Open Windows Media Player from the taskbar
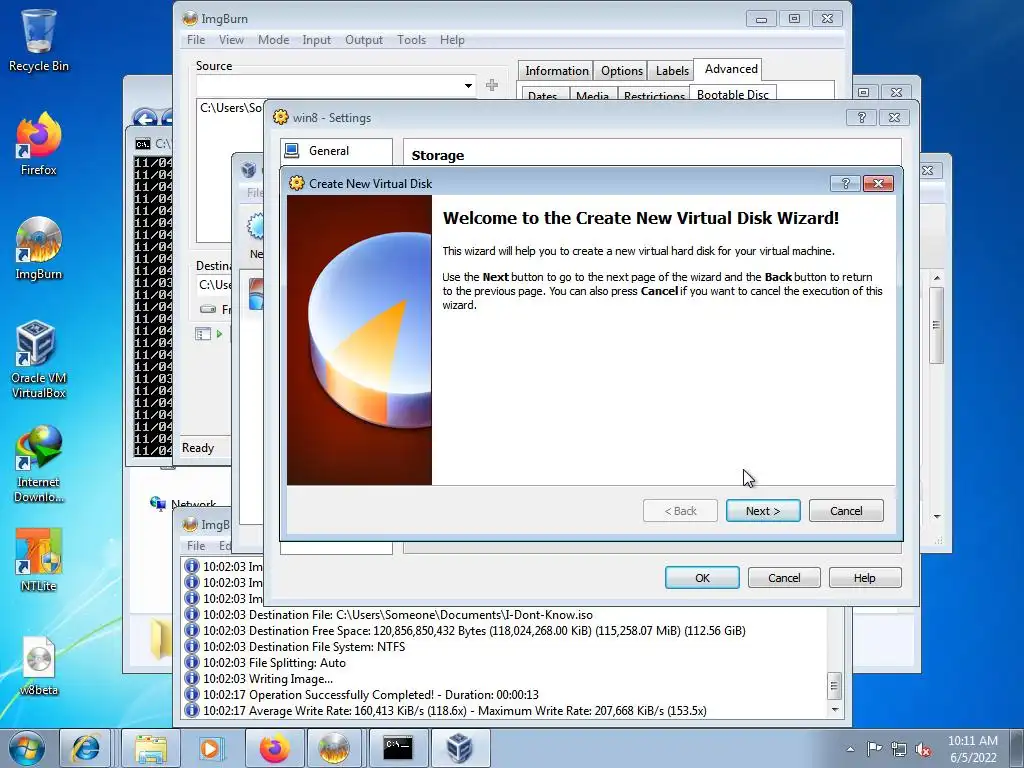Screen dimensions: 1024x768 pos(210,748)
